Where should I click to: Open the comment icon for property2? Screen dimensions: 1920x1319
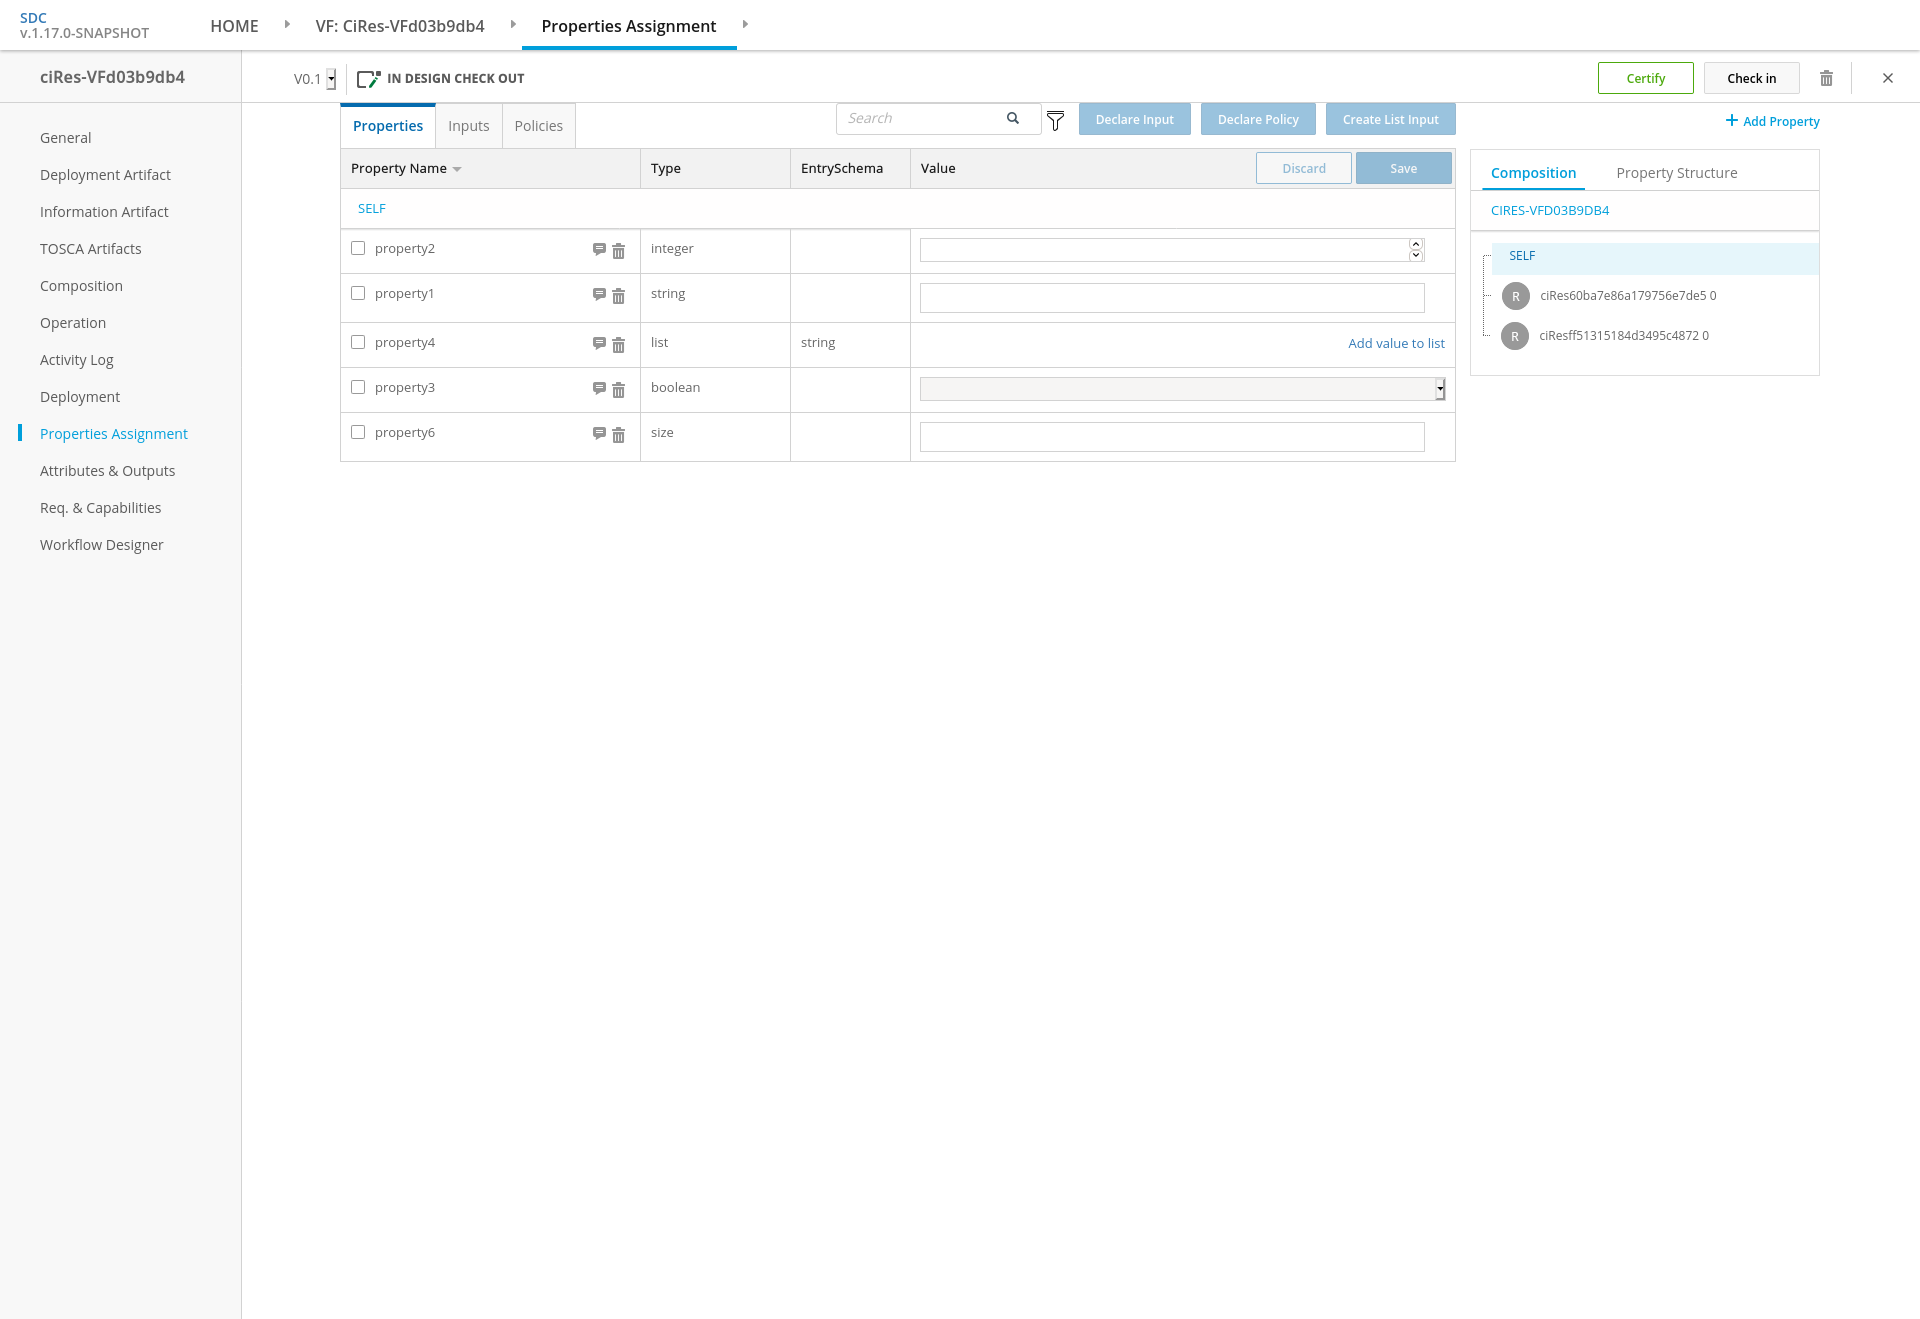(599, 249)
